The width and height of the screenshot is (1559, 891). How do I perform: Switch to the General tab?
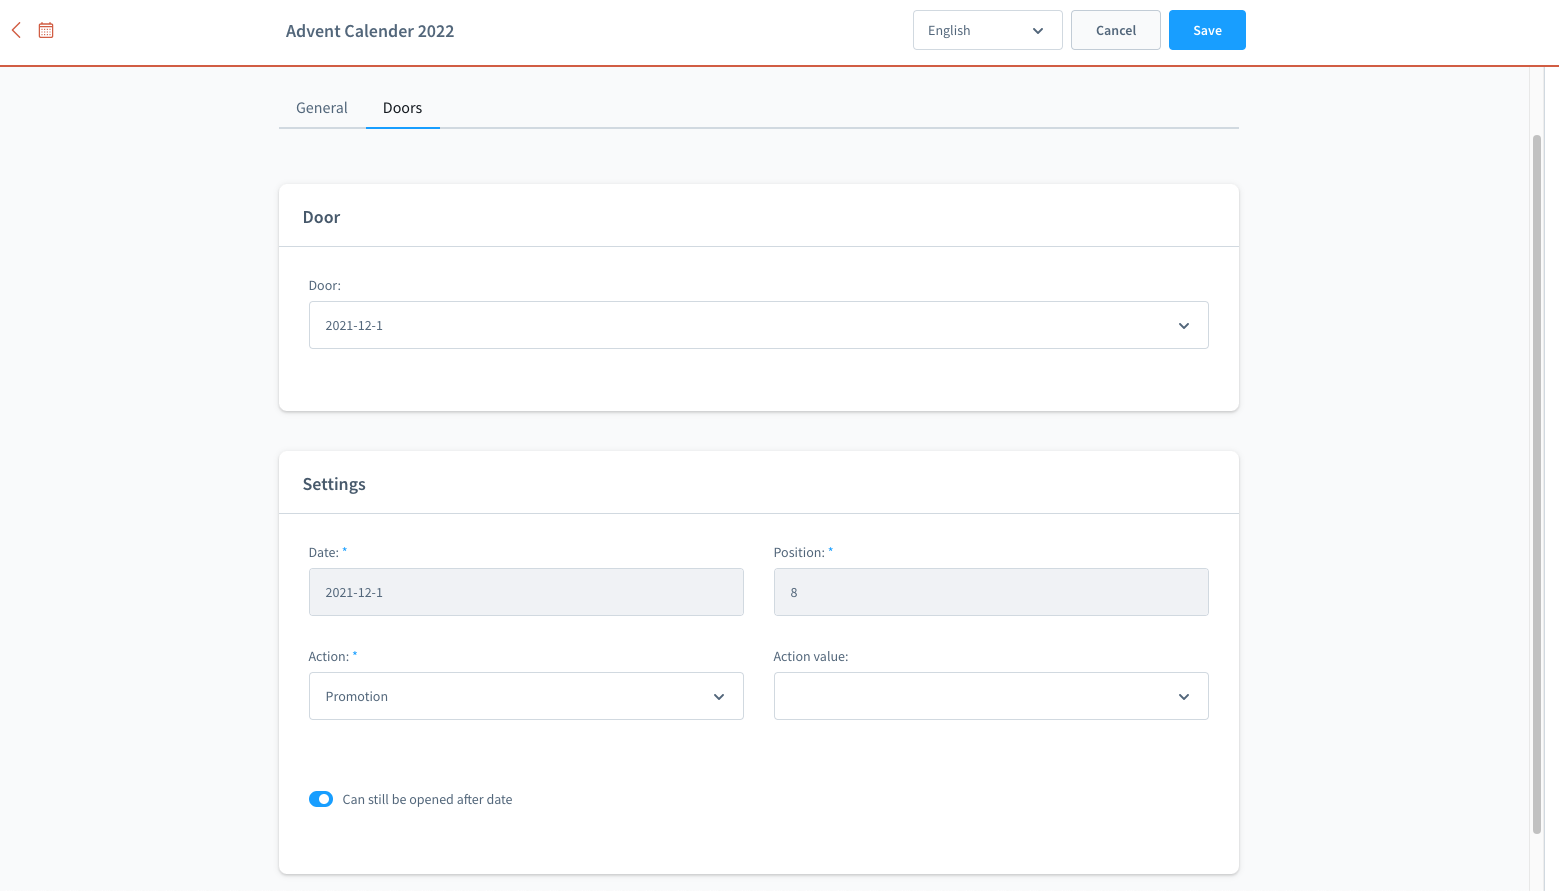point(322,108)
